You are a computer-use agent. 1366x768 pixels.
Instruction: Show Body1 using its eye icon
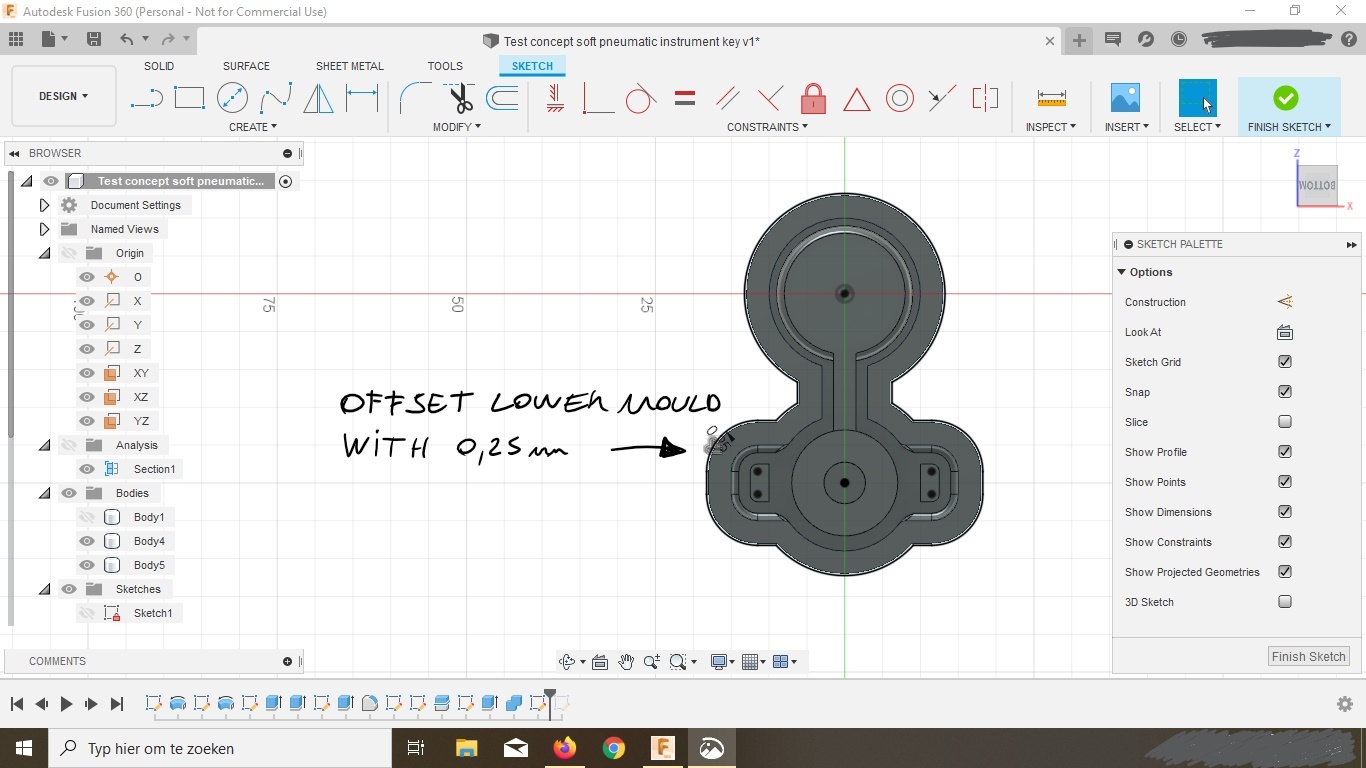click(x=87, y=517)
